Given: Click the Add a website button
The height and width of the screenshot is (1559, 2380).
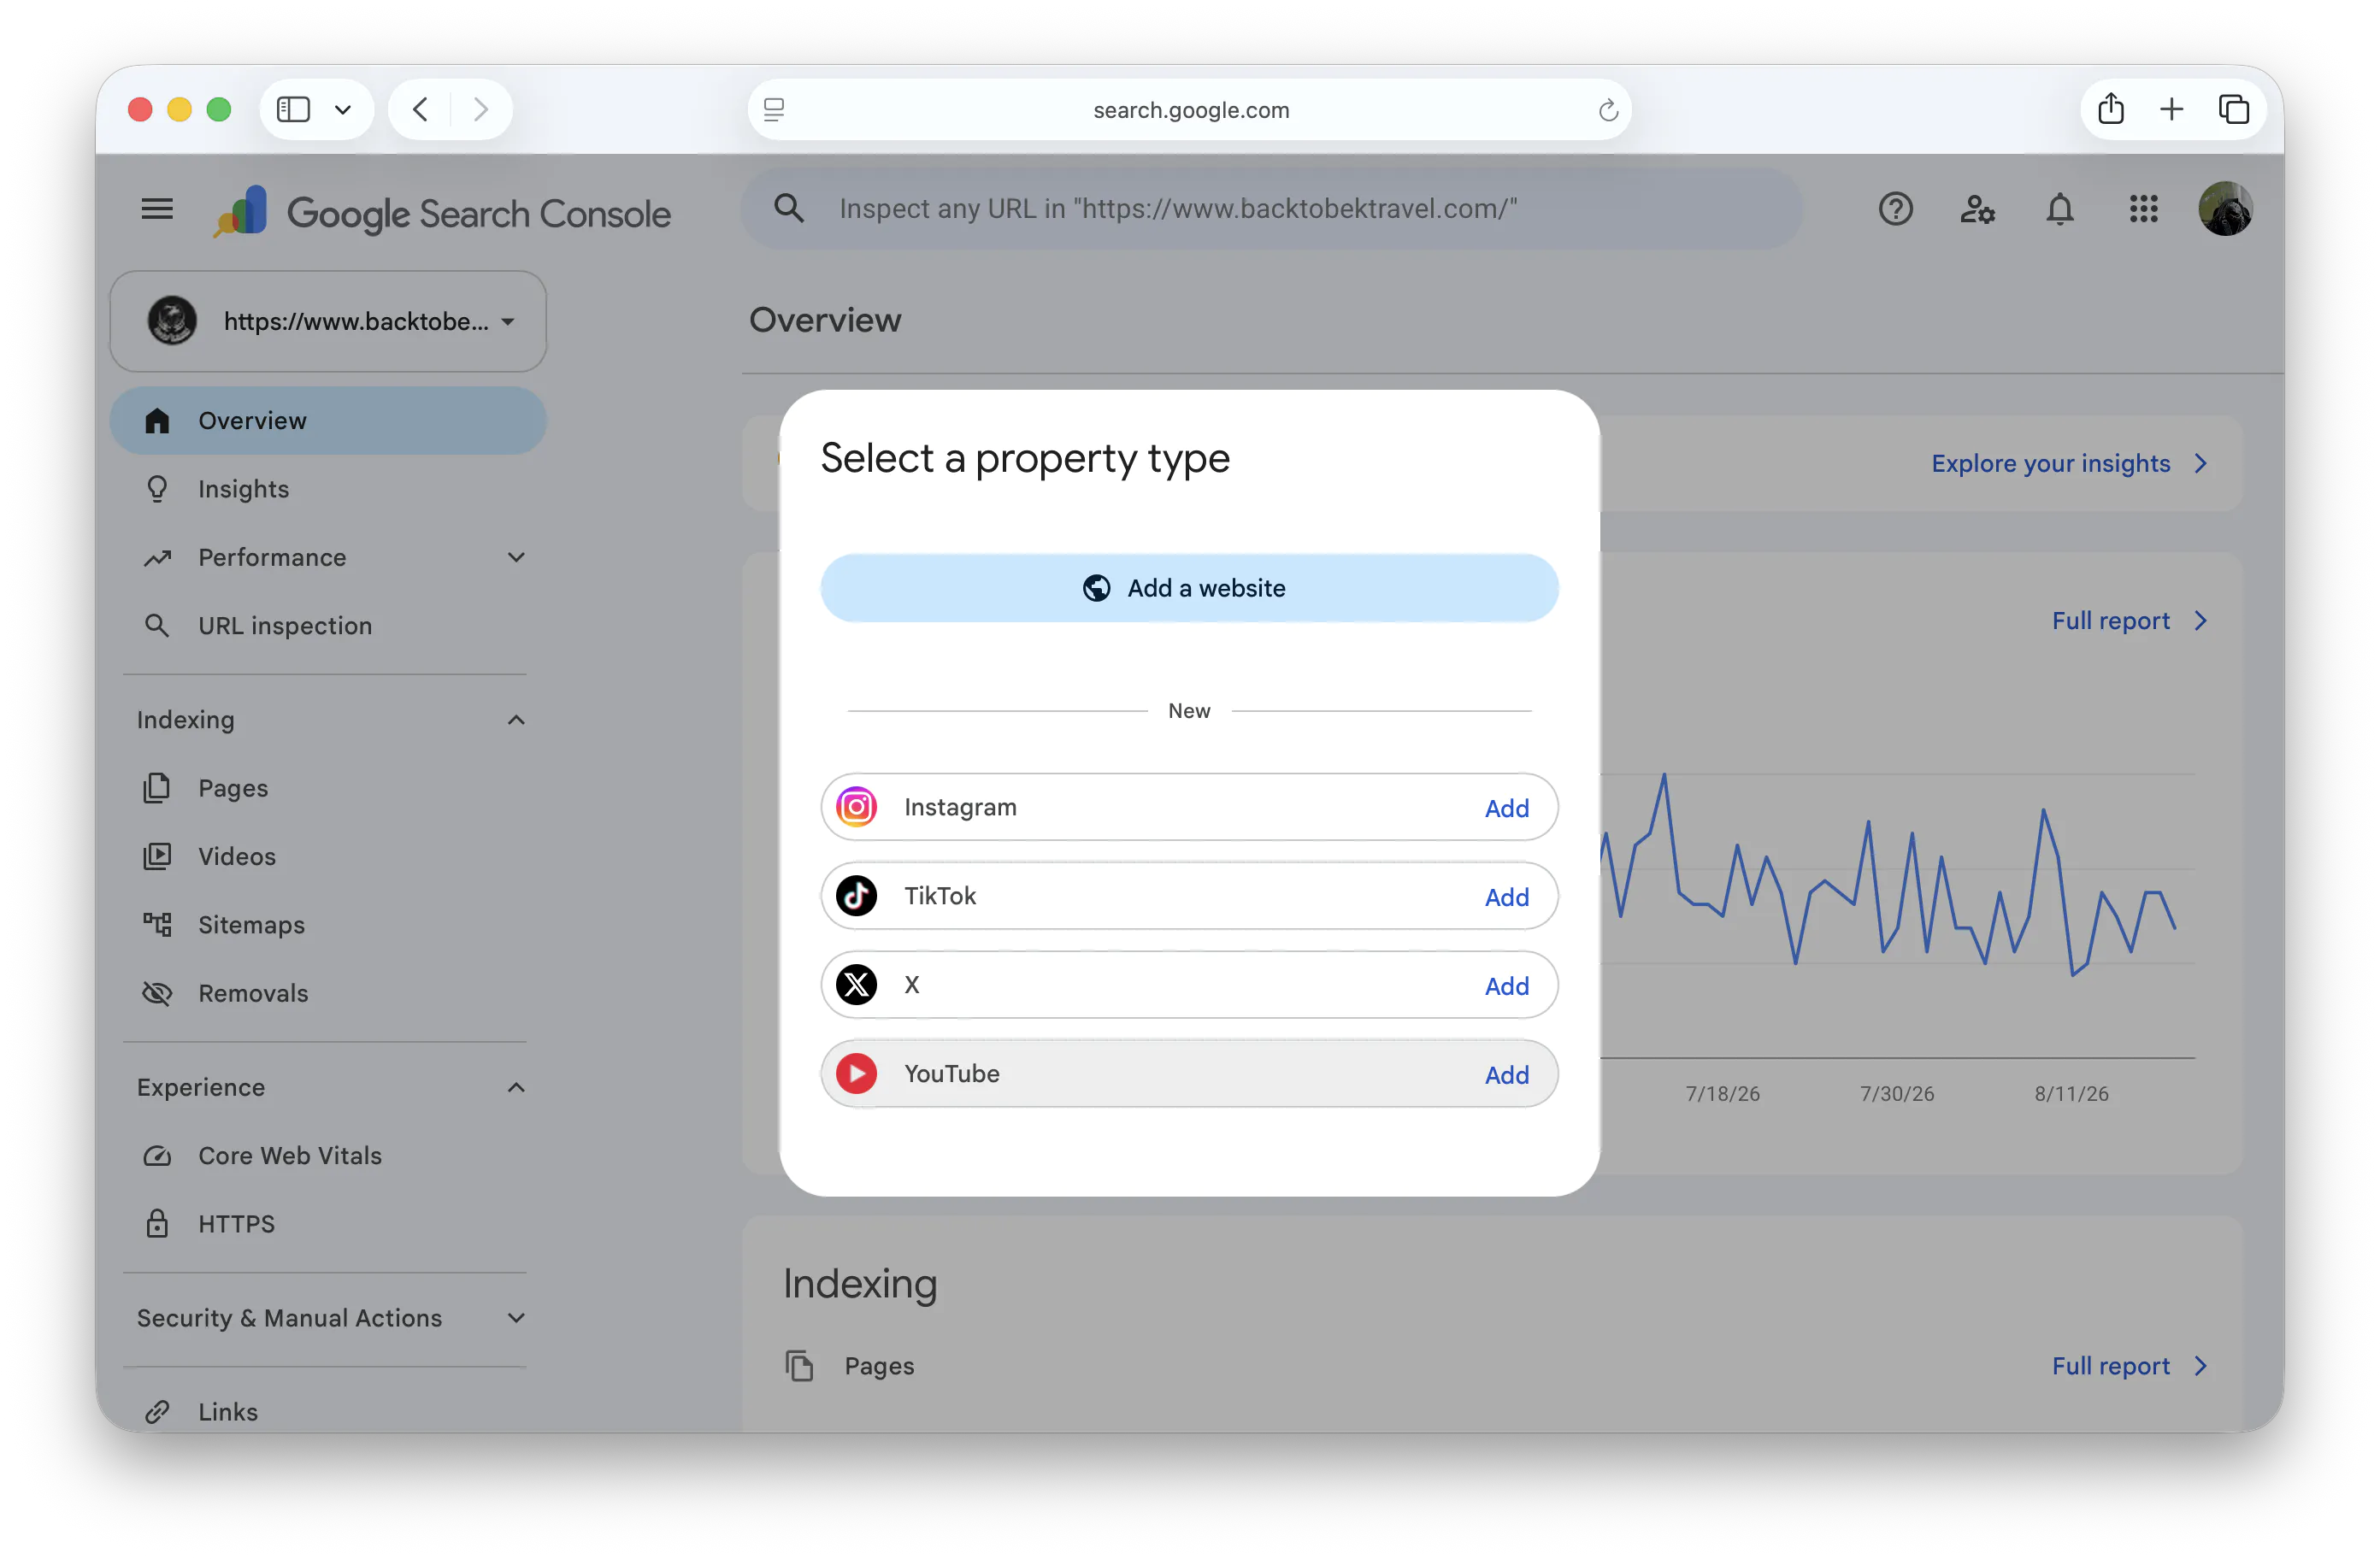Looking at the screenshot, I should 1189,588.
